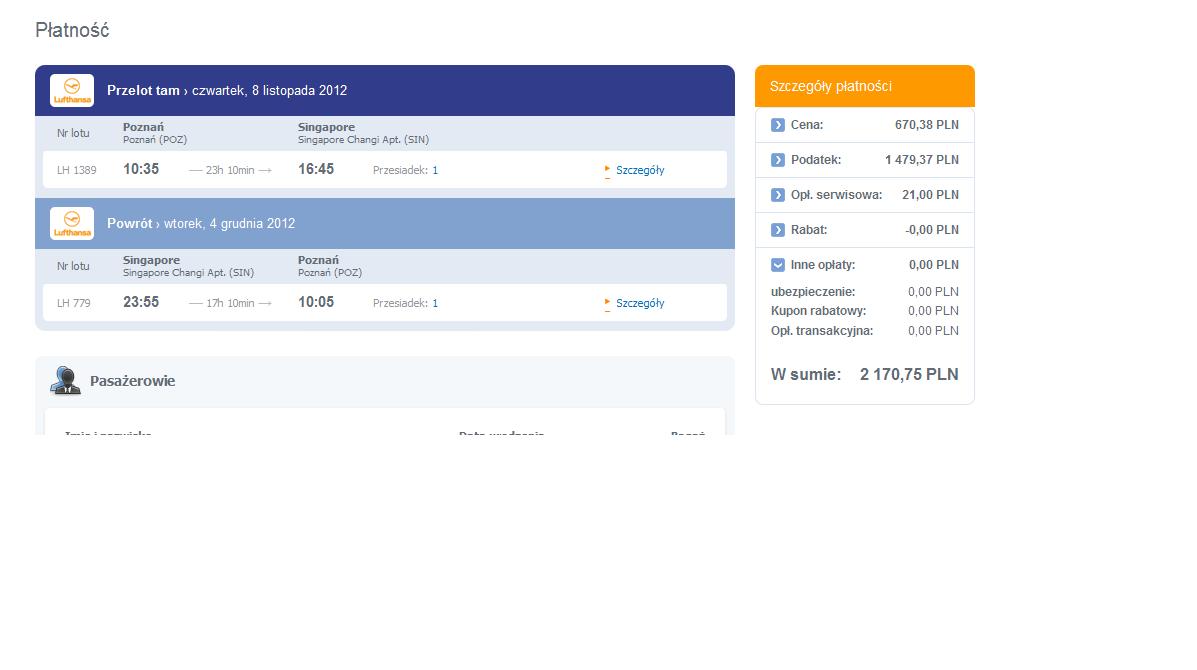
Task: Expand the Rabat discount row arrow
Action: [x=778, y=230]
